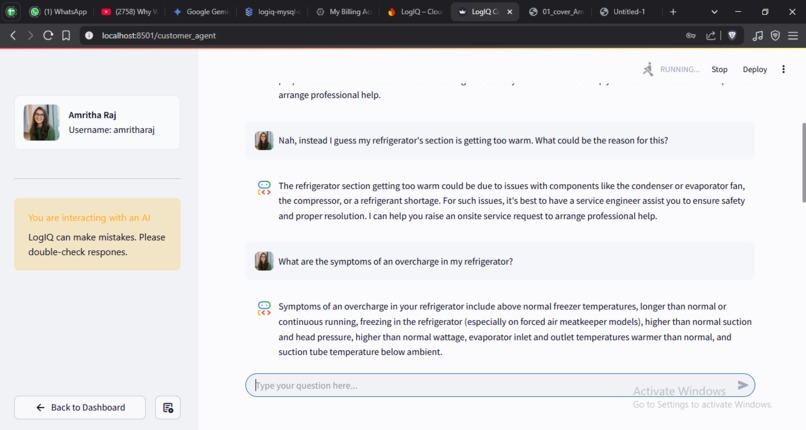Open the Streamlit three-dot menu
The height and width of the screenshot is (430, 806).
point(783,69)
